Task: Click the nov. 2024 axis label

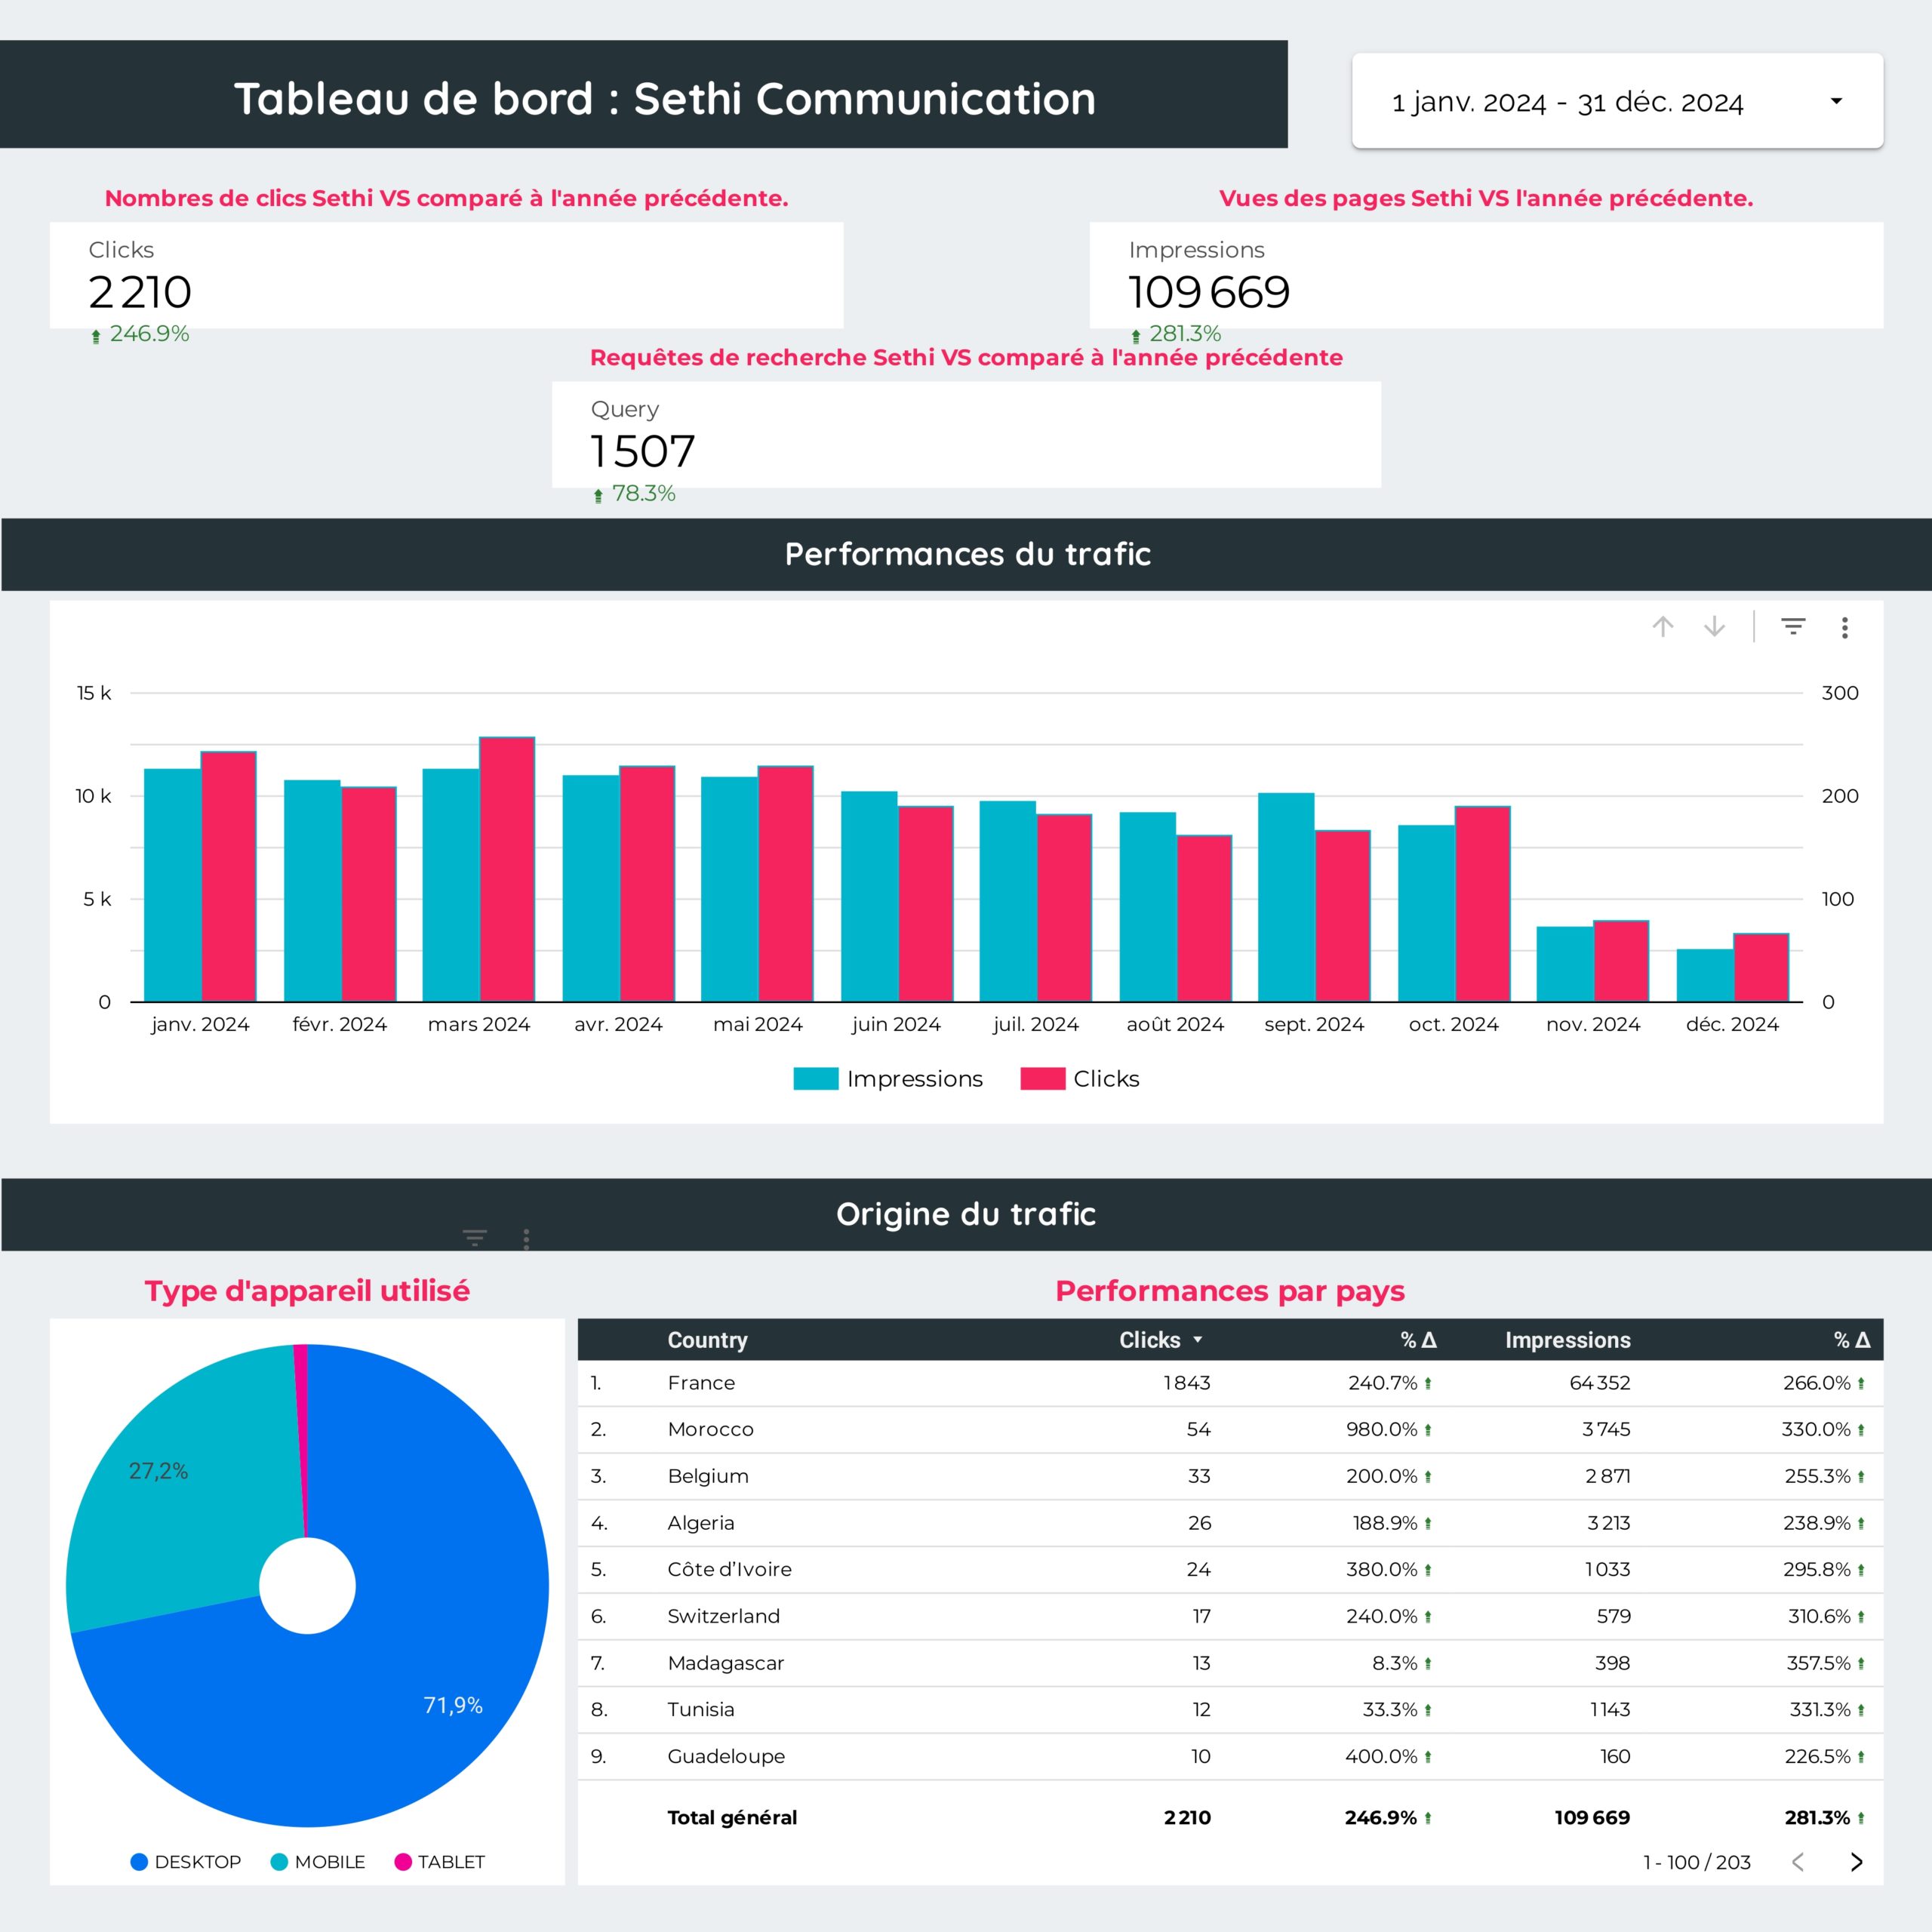Action: tap(1593, 1024)
